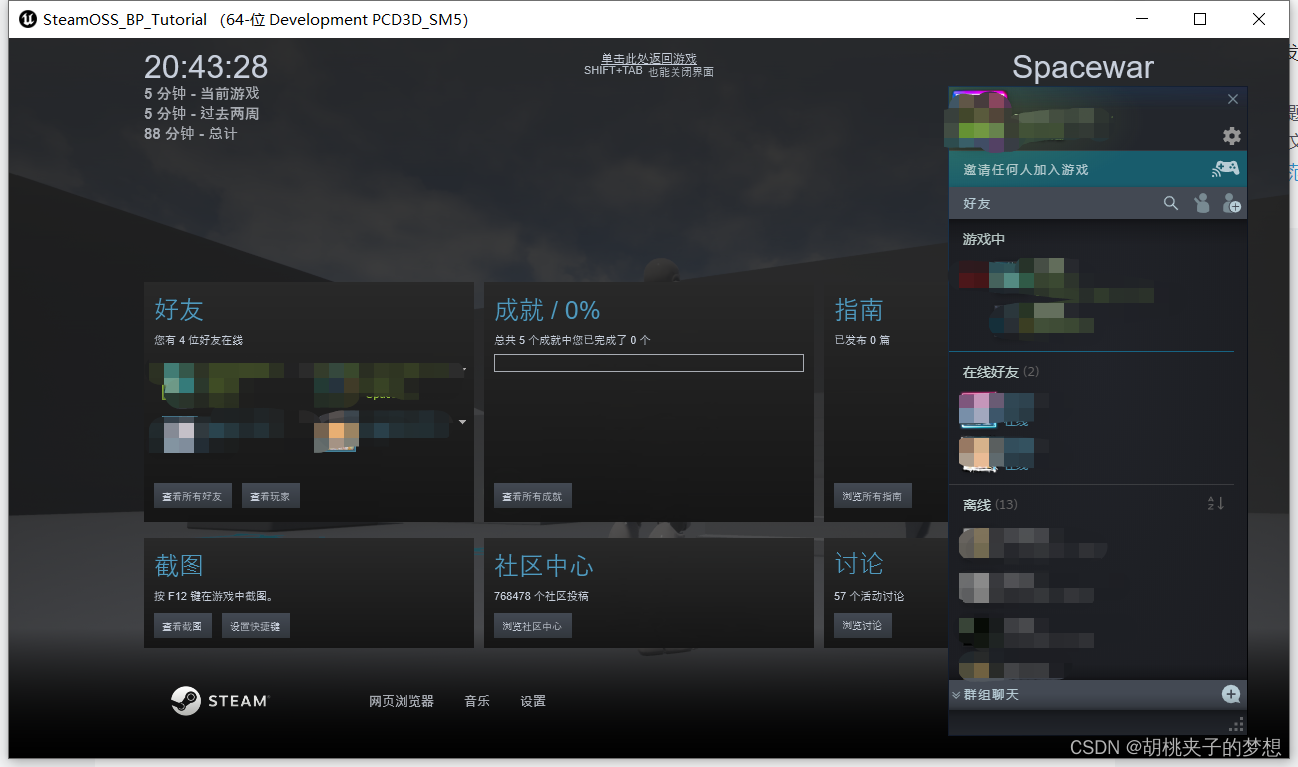Click the Steam logo at bottom
Image resolution: width=1298 pixels, height=767 pixels.
click(x=219, y=701)
